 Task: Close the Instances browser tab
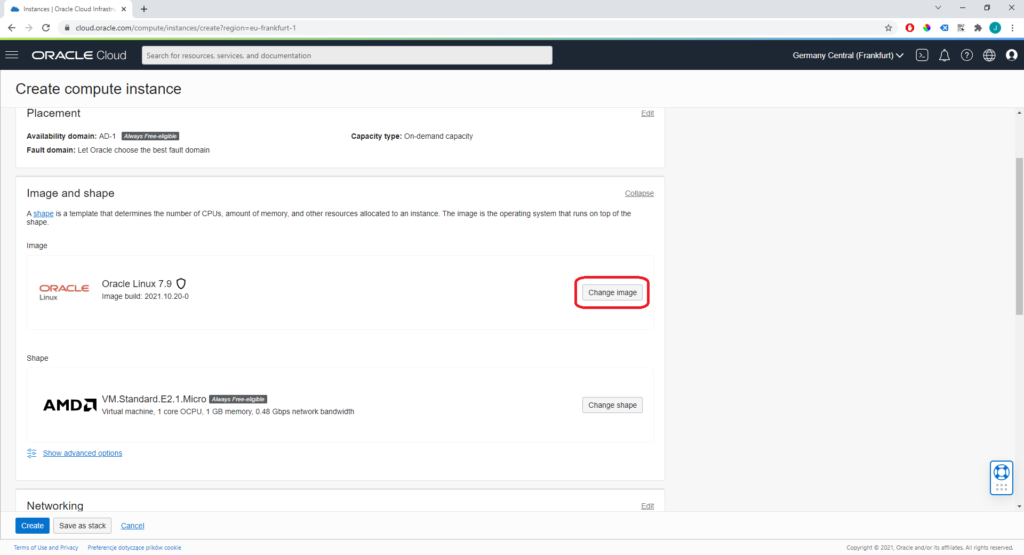(x=123, y=9)
